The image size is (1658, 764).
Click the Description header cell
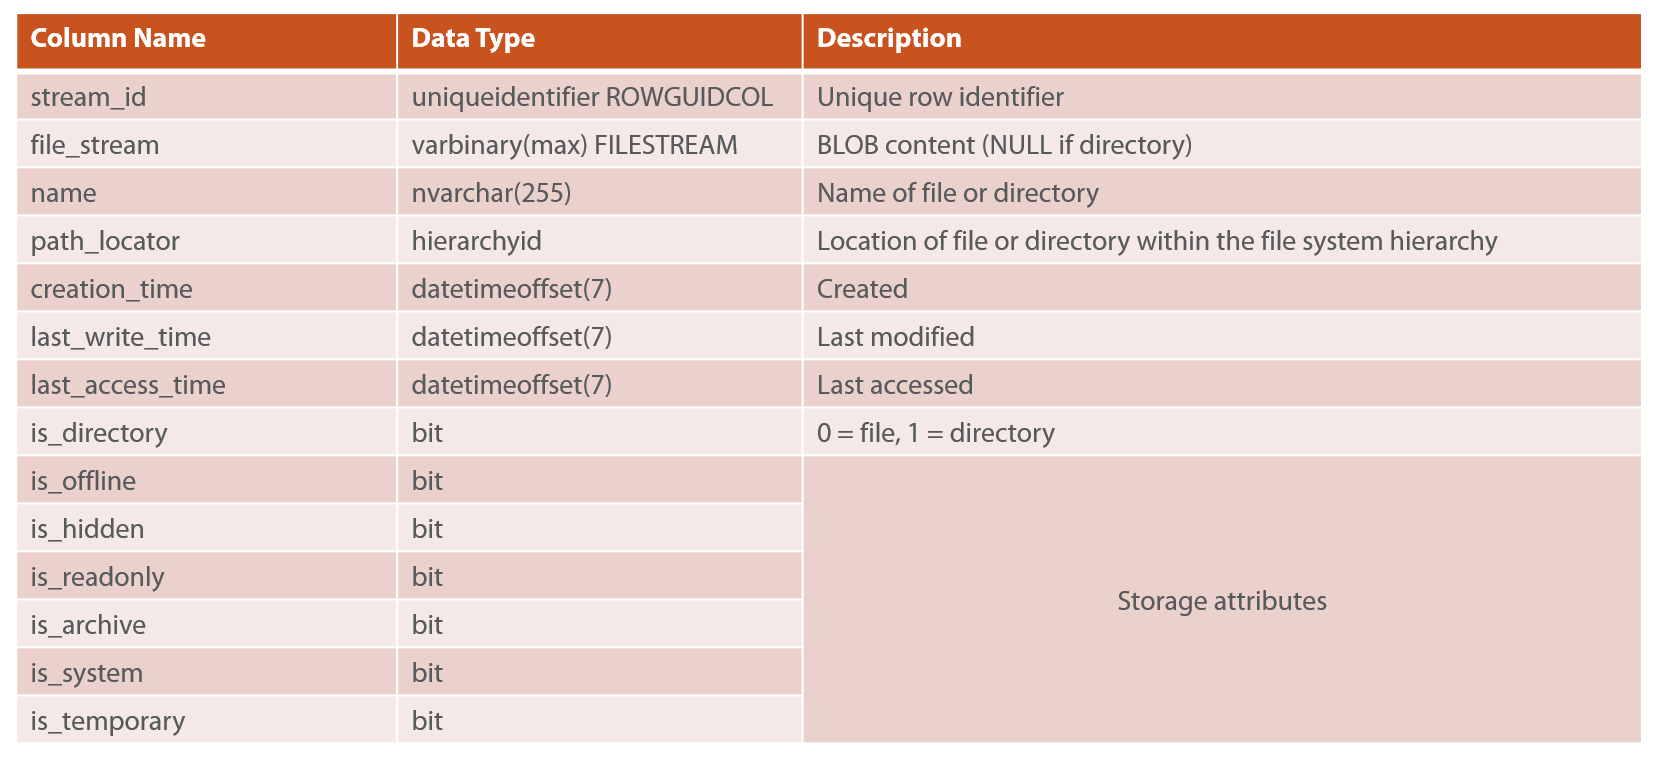click(x=1222, y=41)
